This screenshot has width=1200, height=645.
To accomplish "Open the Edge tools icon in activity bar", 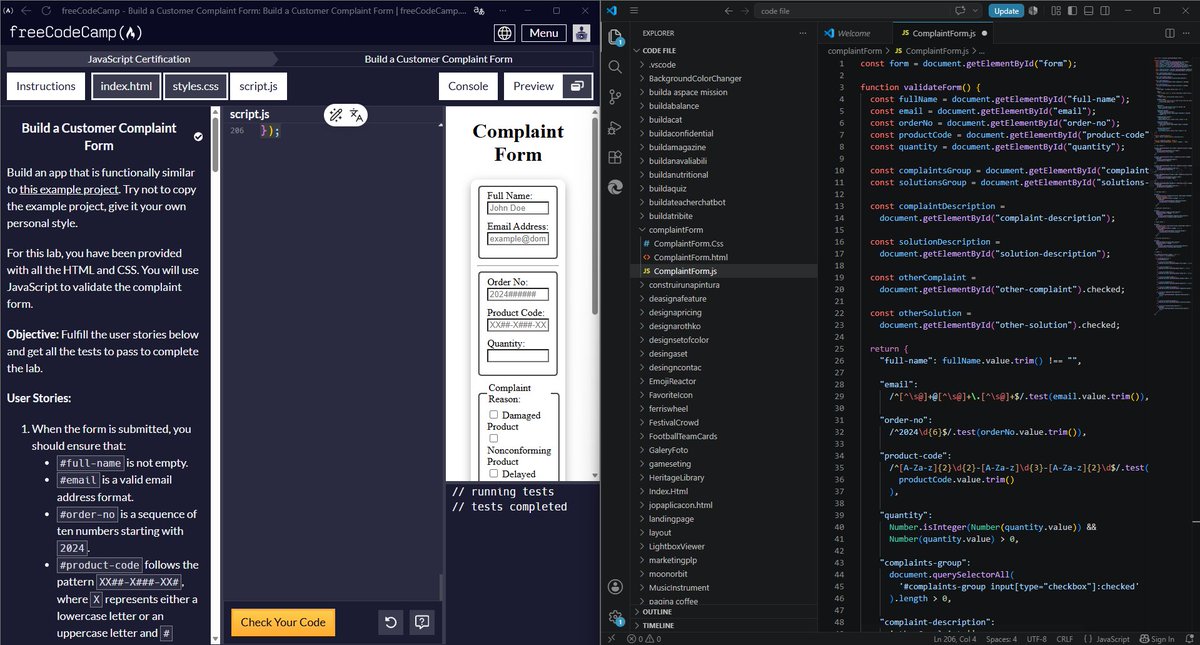I will 617,187.
